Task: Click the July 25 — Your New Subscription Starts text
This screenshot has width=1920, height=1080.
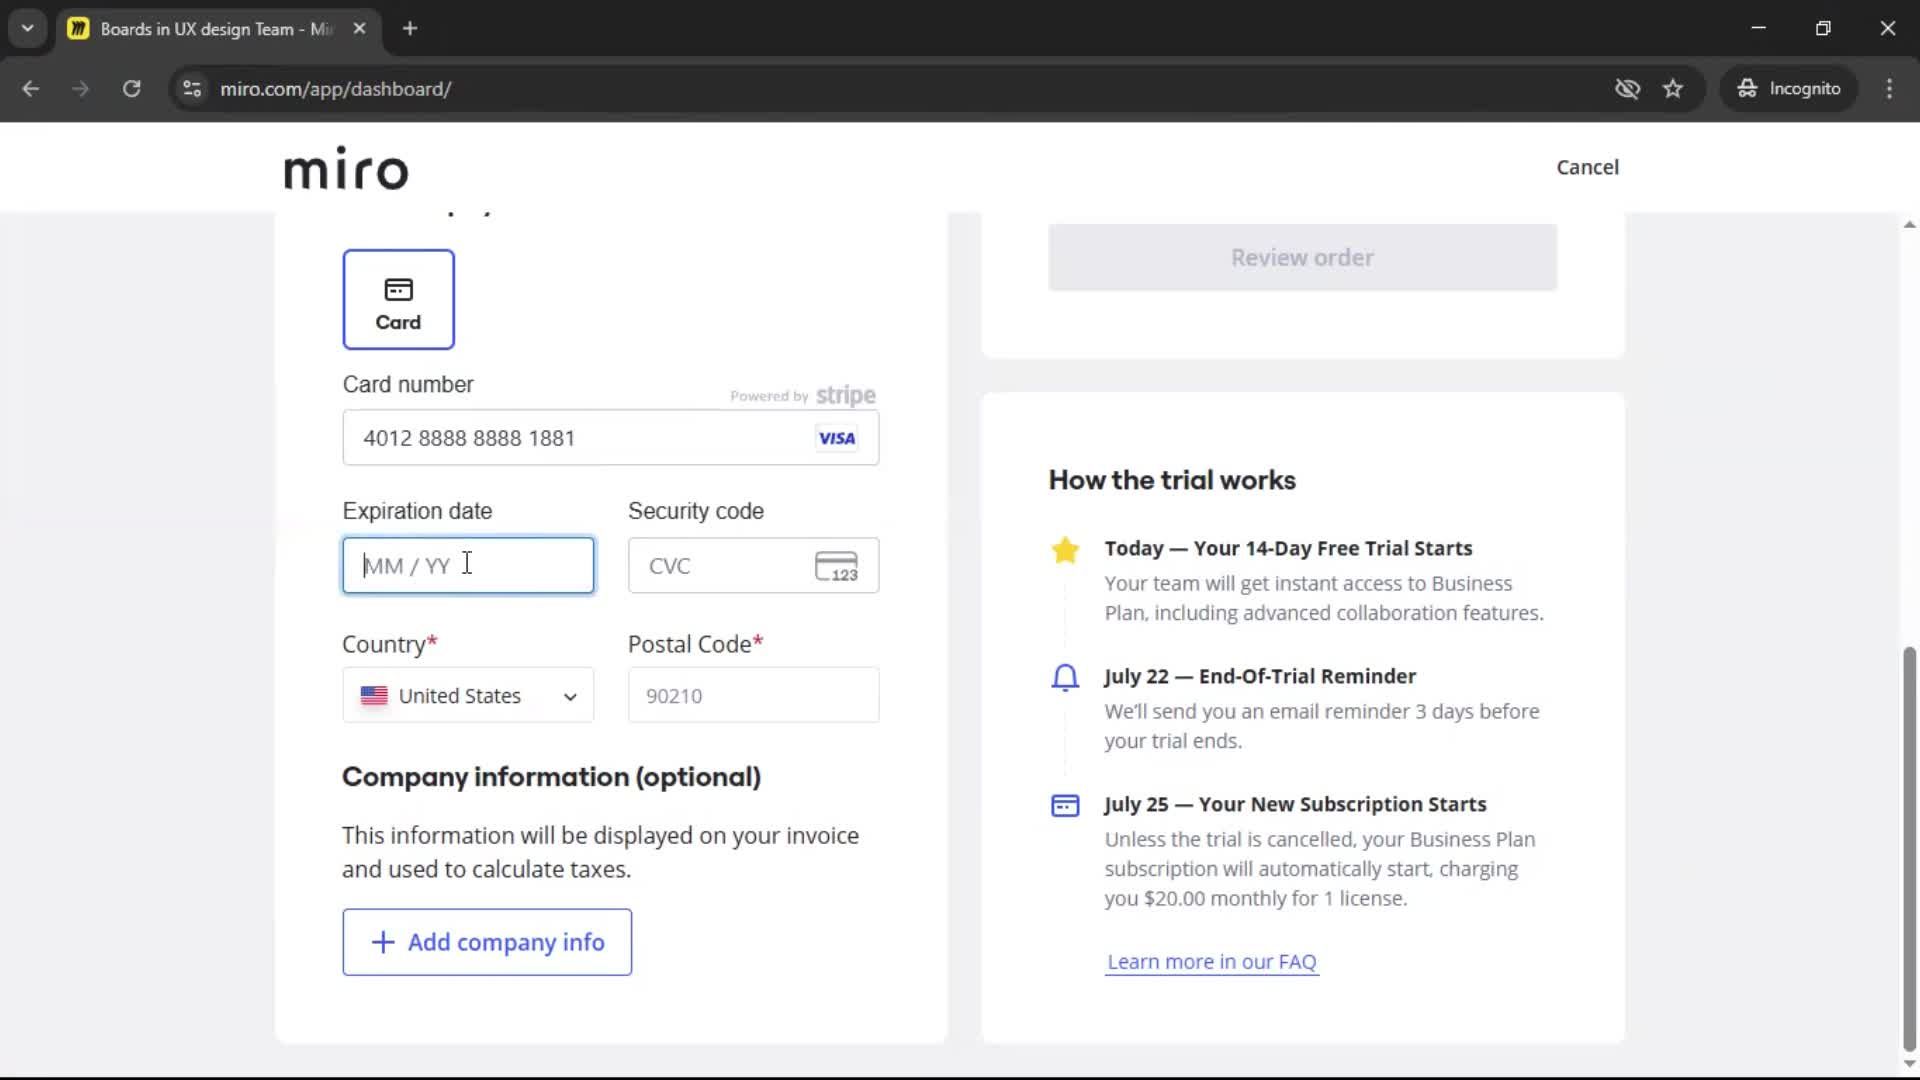Action: [x=1295, y=804]
